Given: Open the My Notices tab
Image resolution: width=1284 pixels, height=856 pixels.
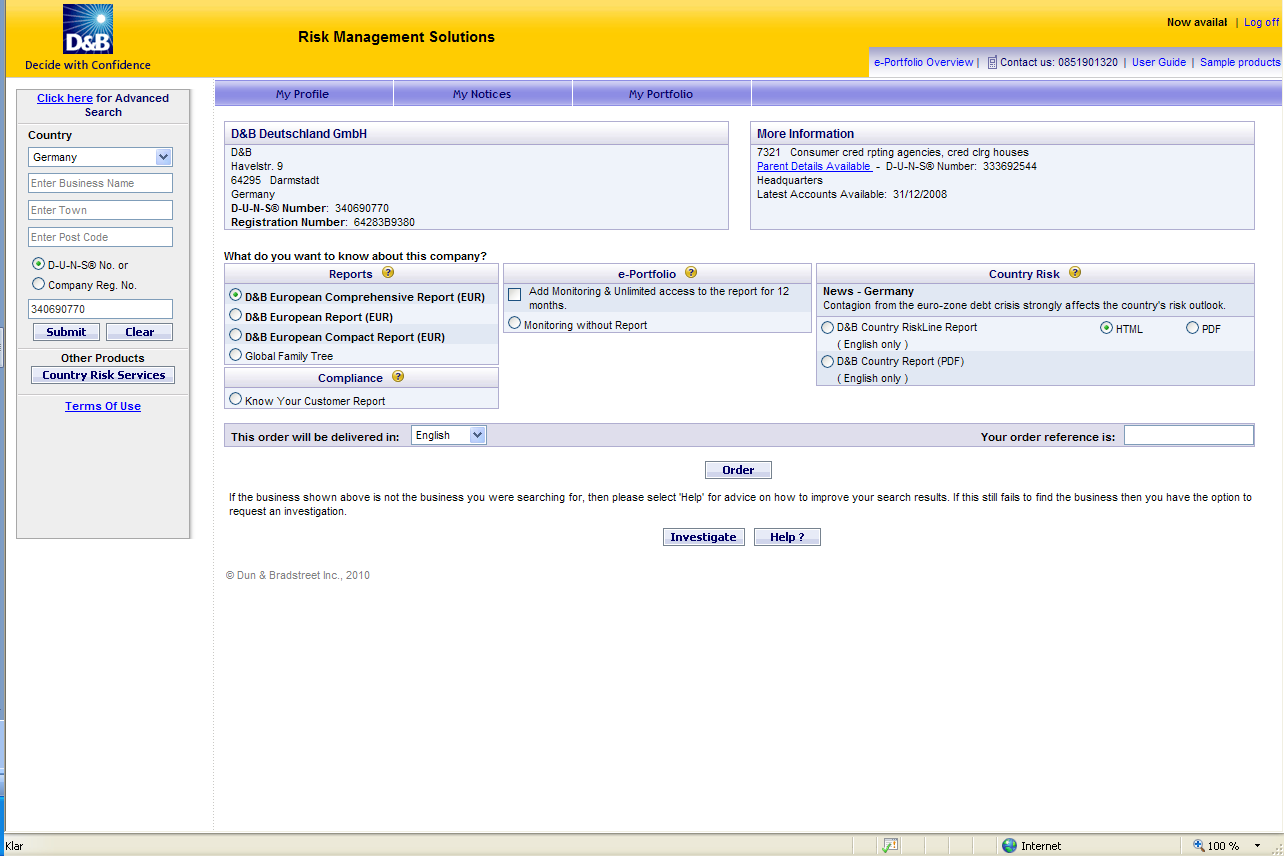Looking at the screenshot, I should click(x=482, y=94).
